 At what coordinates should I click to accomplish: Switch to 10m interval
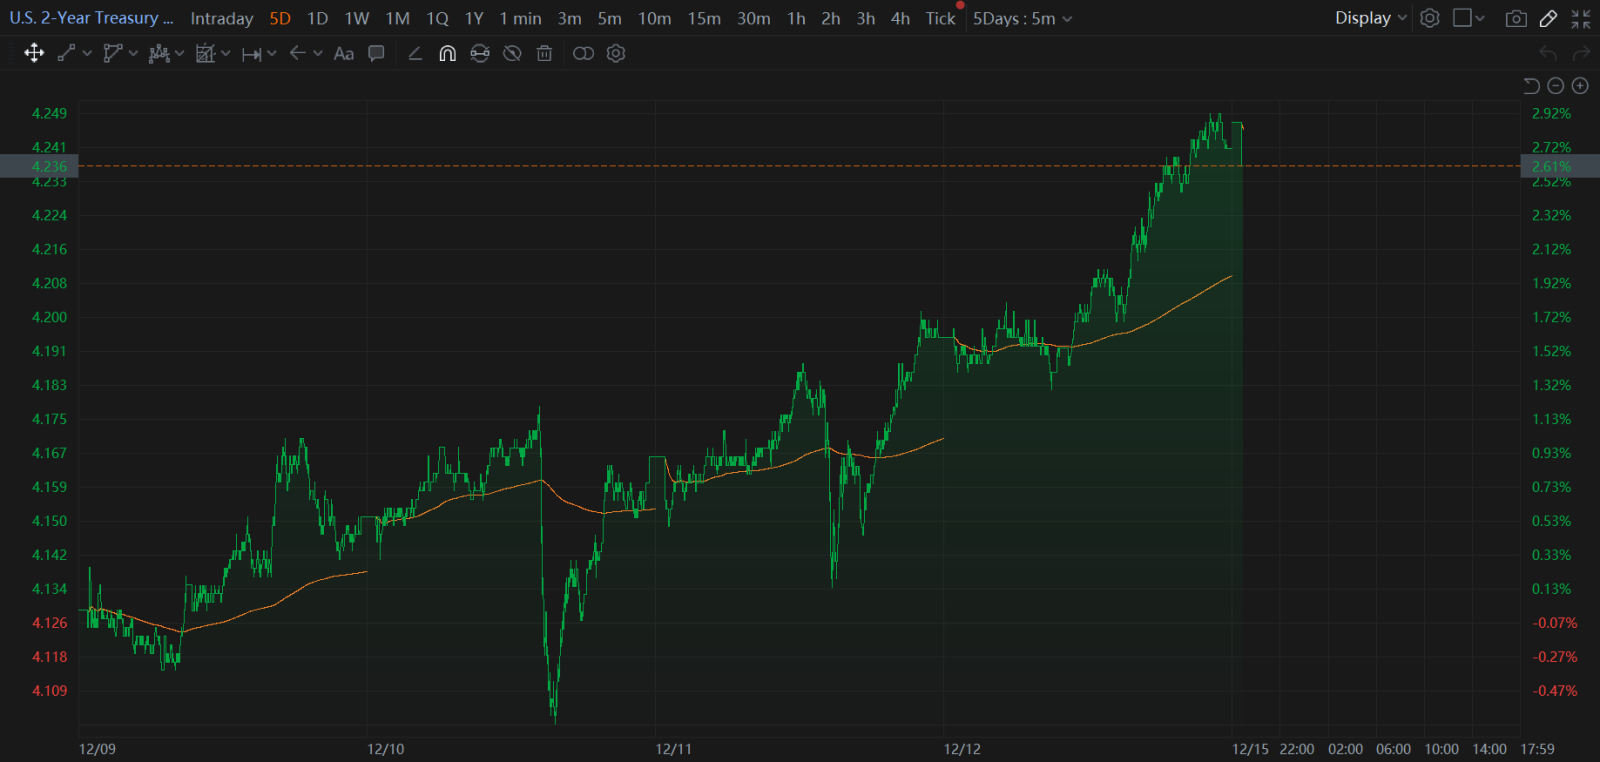tap(655, 18)
